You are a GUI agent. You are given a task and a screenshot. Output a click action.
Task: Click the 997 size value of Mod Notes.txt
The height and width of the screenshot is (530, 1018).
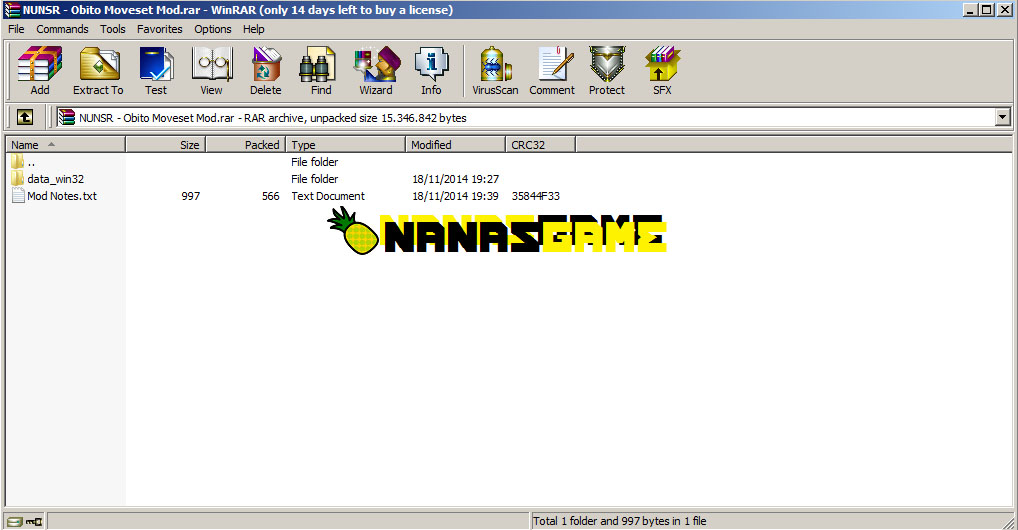[x=191, y=196]
